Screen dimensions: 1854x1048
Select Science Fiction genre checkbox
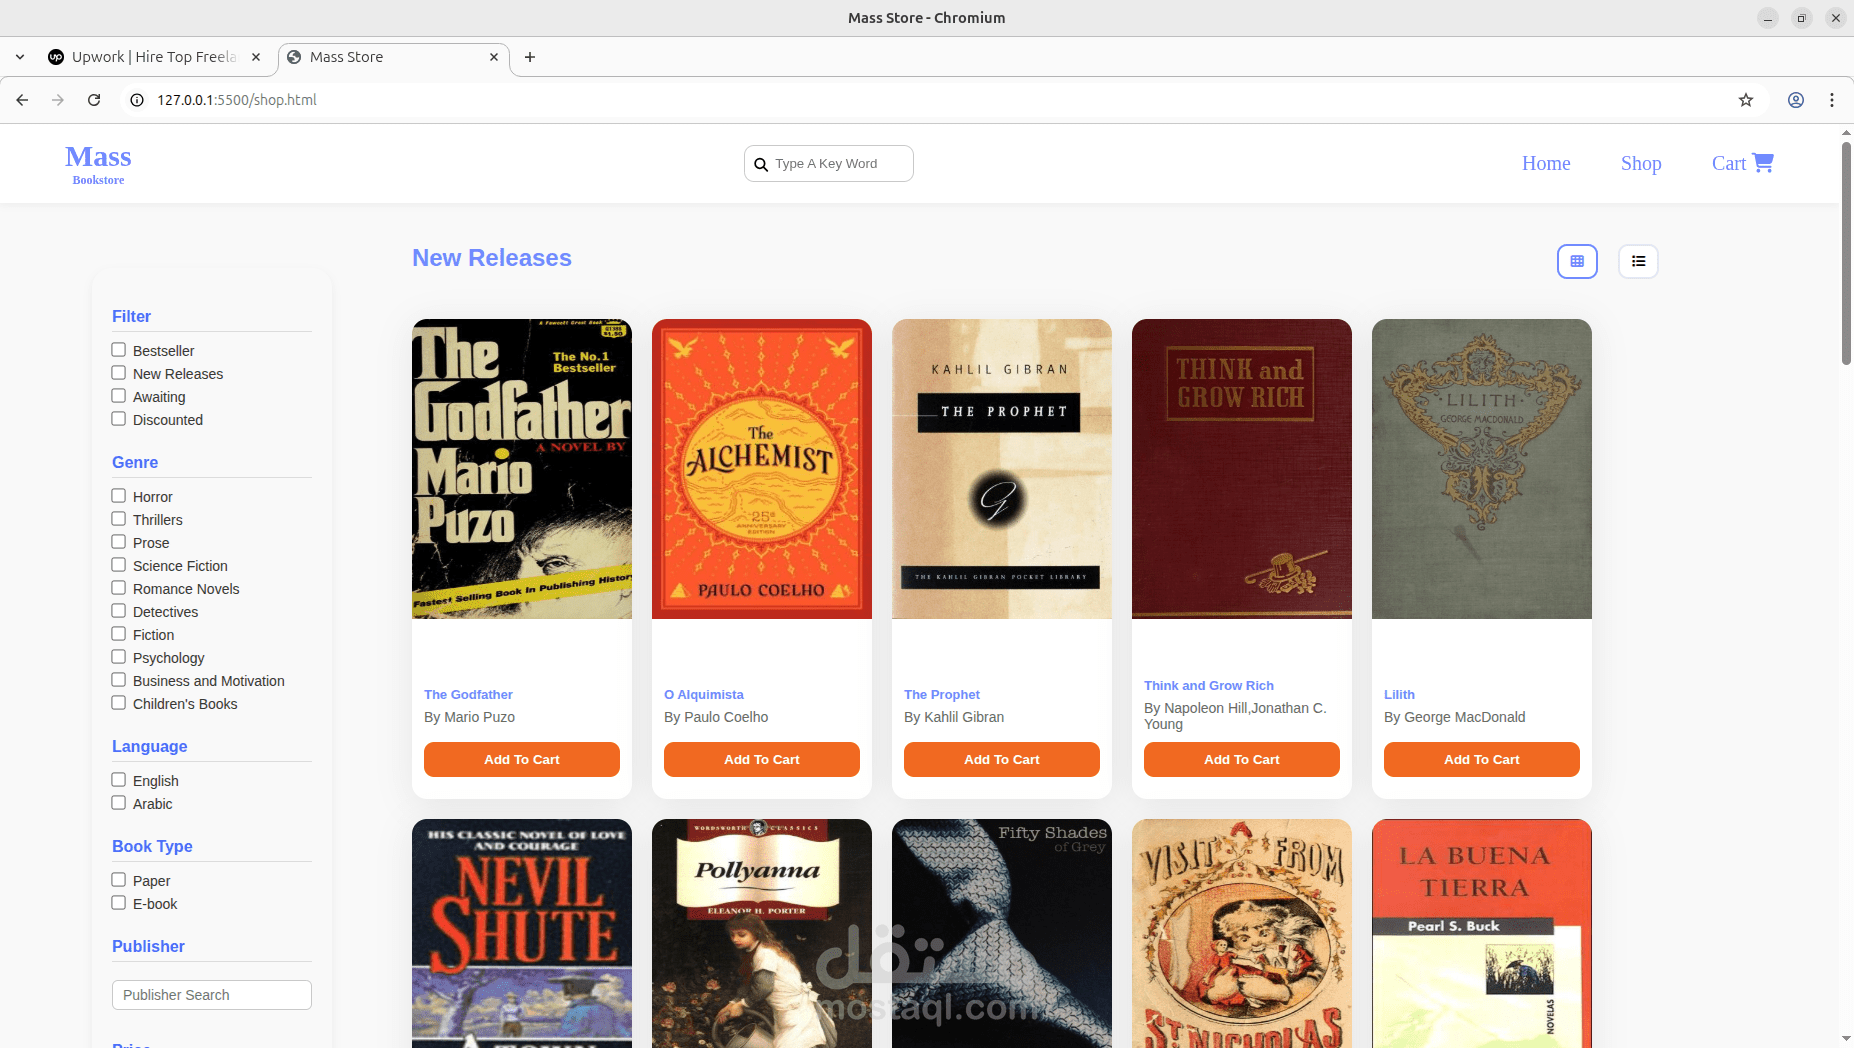coord(118,565)
